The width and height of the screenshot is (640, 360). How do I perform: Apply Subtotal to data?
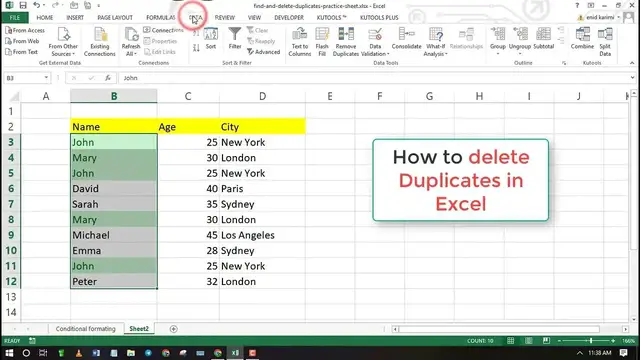543,39
